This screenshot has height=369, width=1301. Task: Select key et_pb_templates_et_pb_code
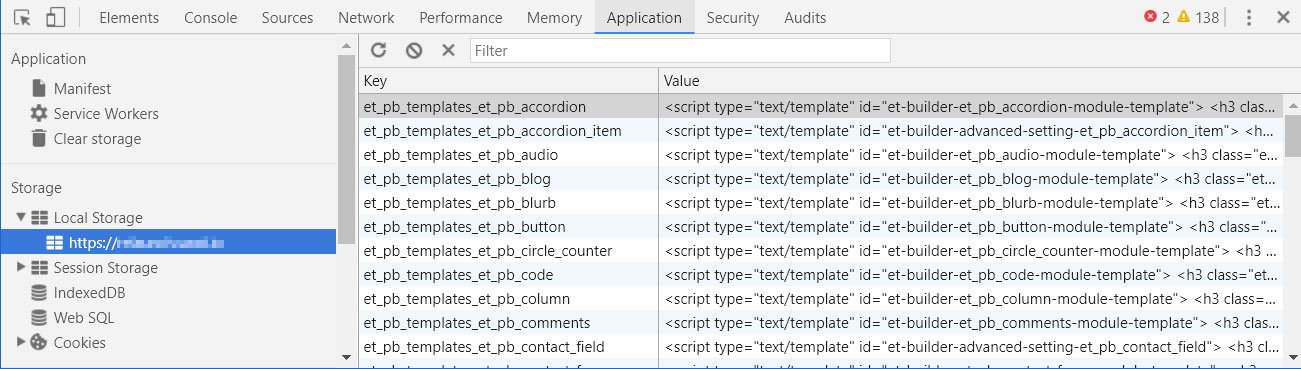459,274
